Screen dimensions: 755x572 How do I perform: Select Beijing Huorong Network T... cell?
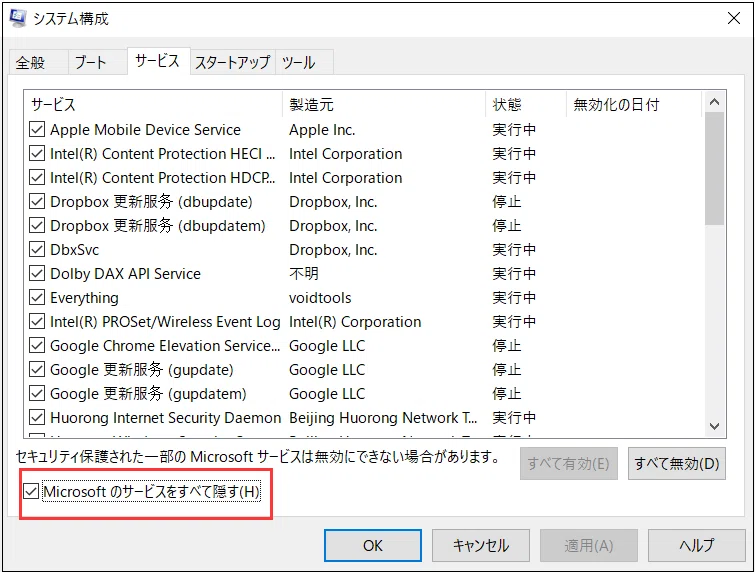383,417
